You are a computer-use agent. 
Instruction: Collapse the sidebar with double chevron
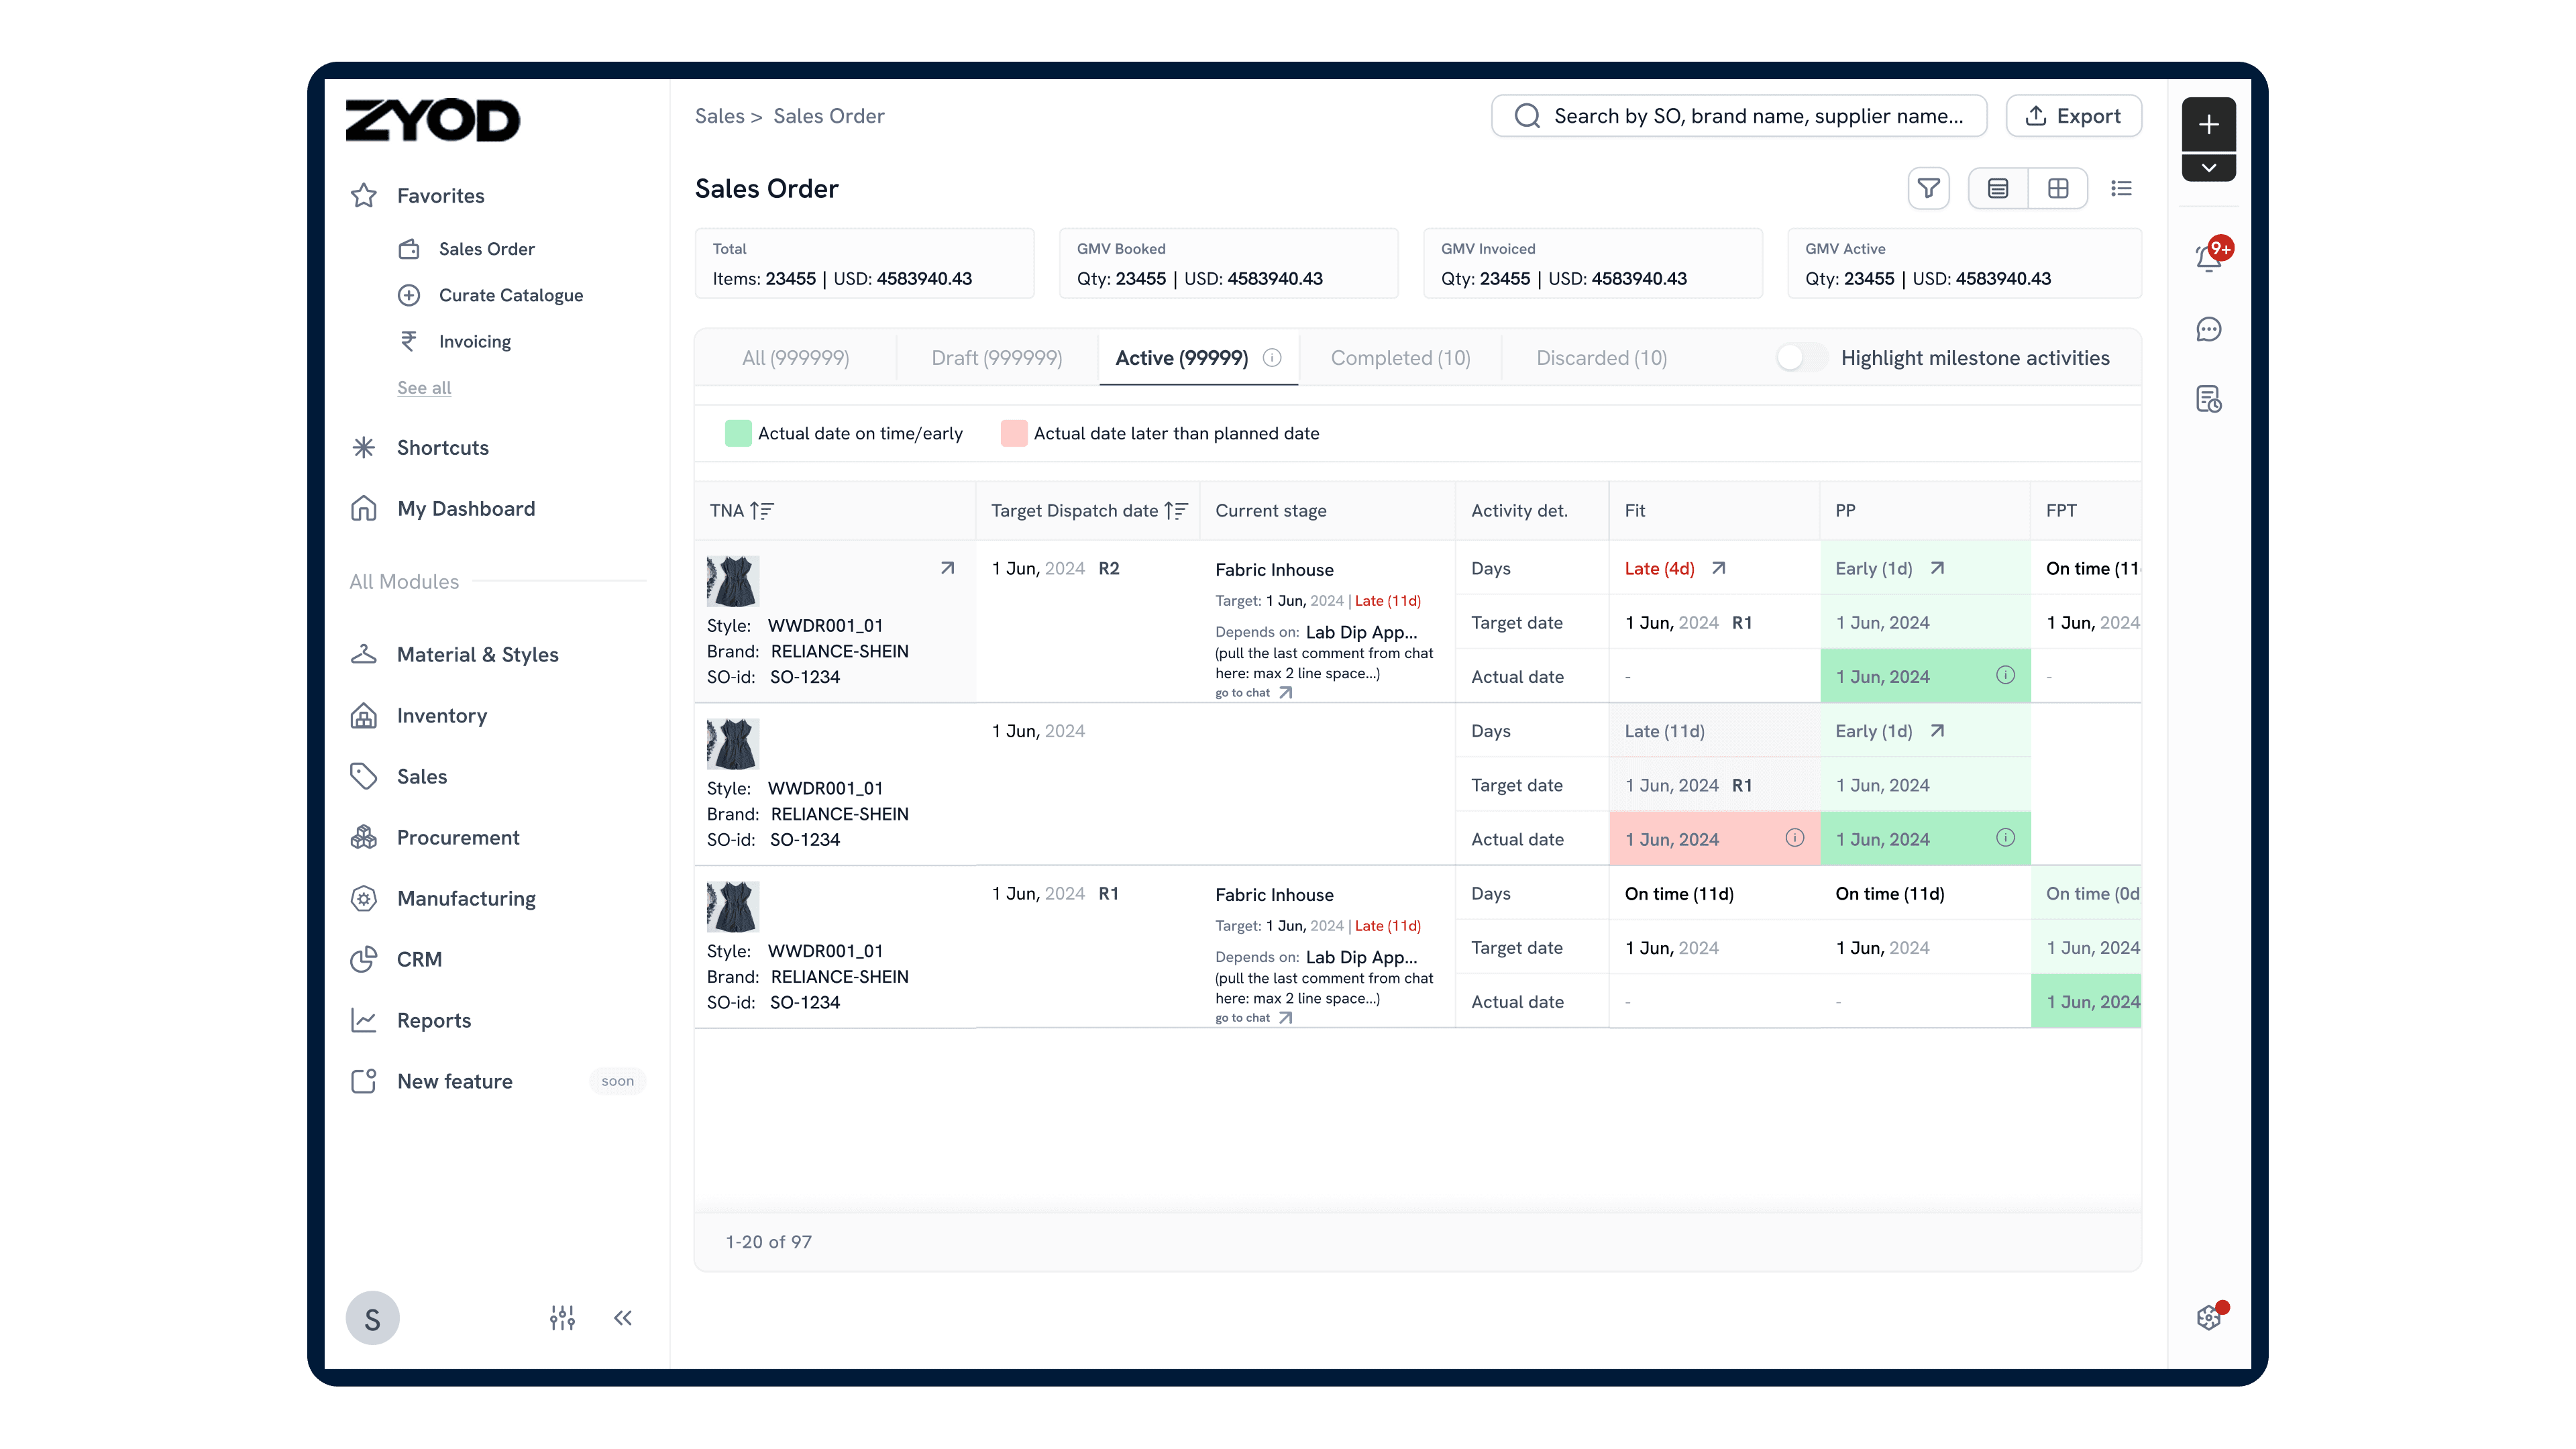623,1318
